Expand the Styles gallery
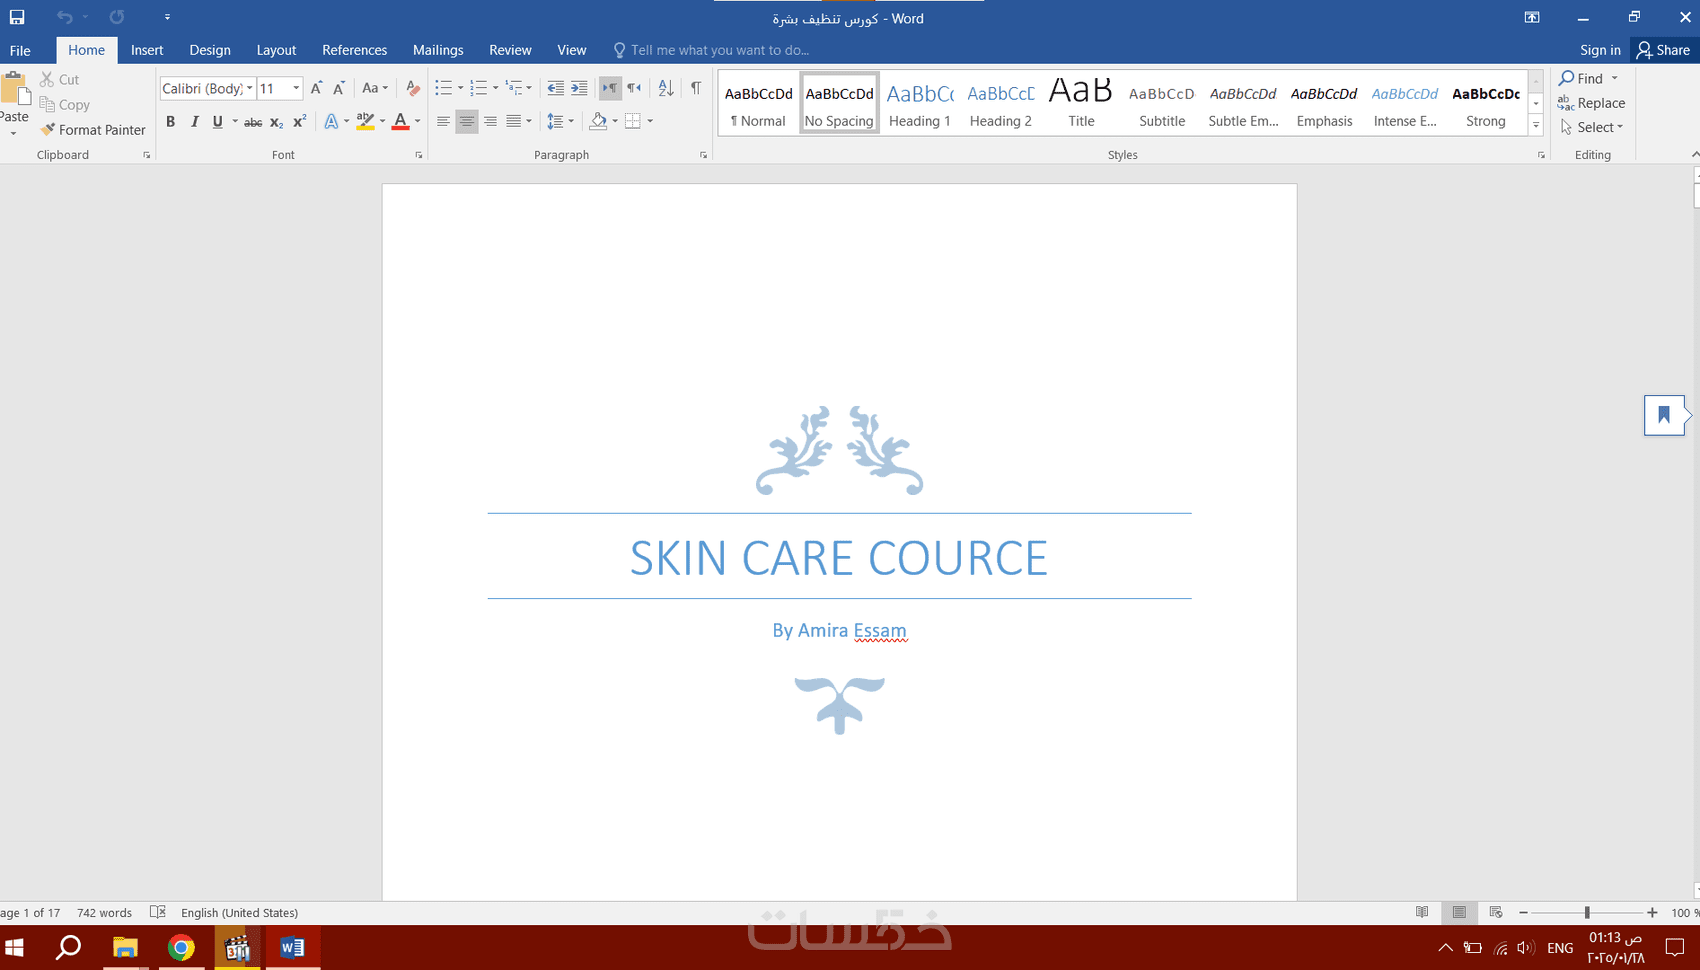 pos(1536,125)
